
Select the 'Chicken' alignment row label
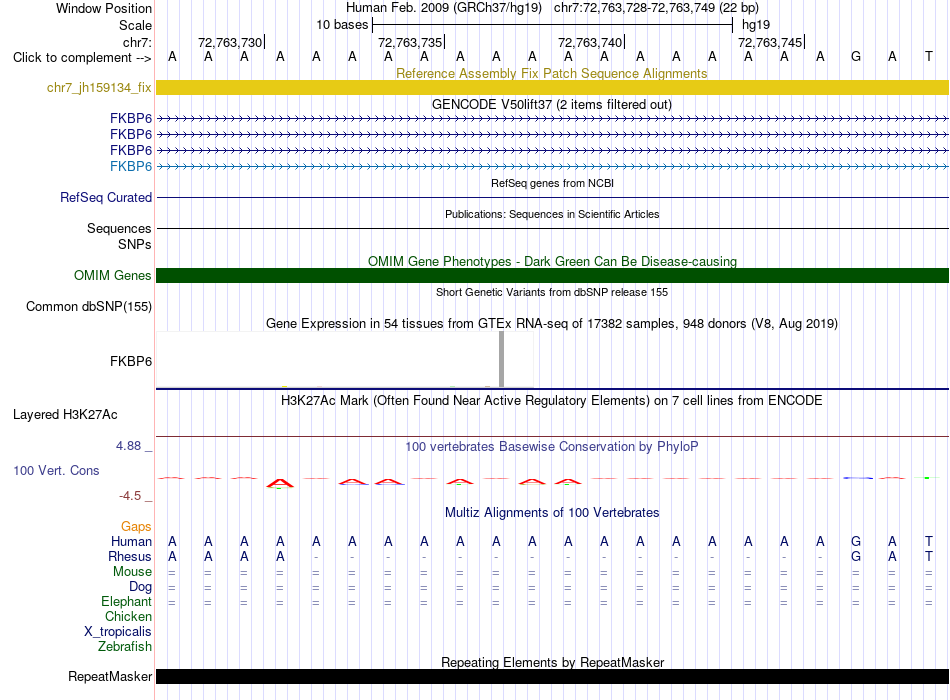coord(128,616)
